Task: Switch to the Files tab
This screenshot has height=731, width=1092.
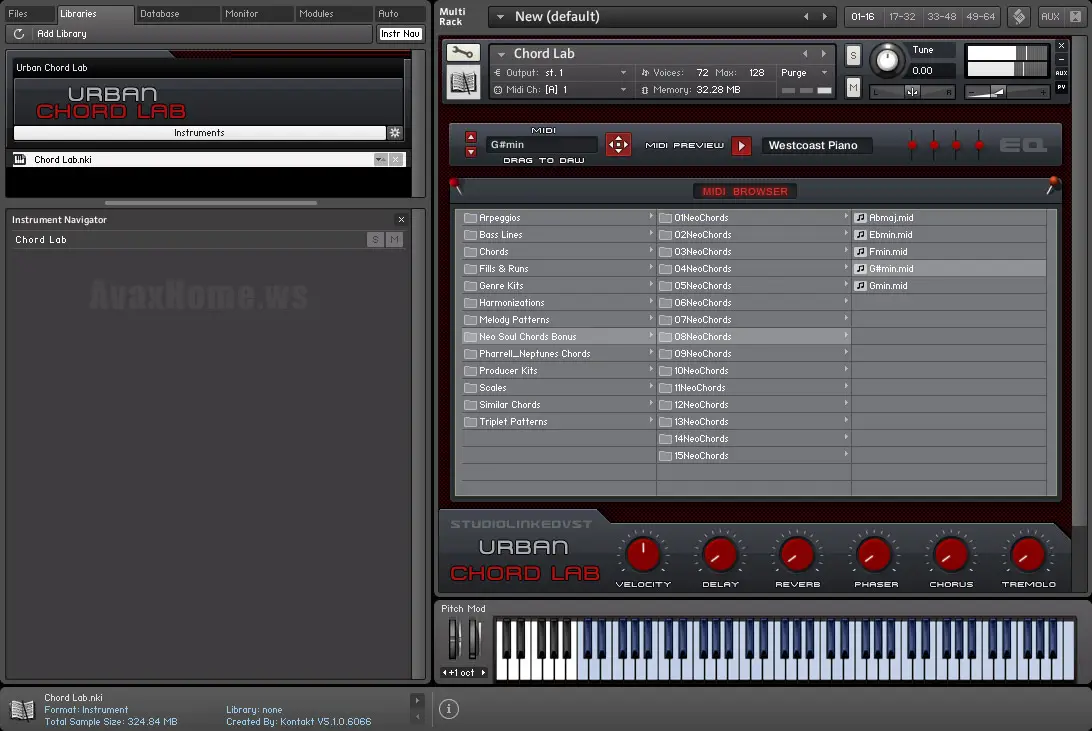Action: (x=28, y=13)
